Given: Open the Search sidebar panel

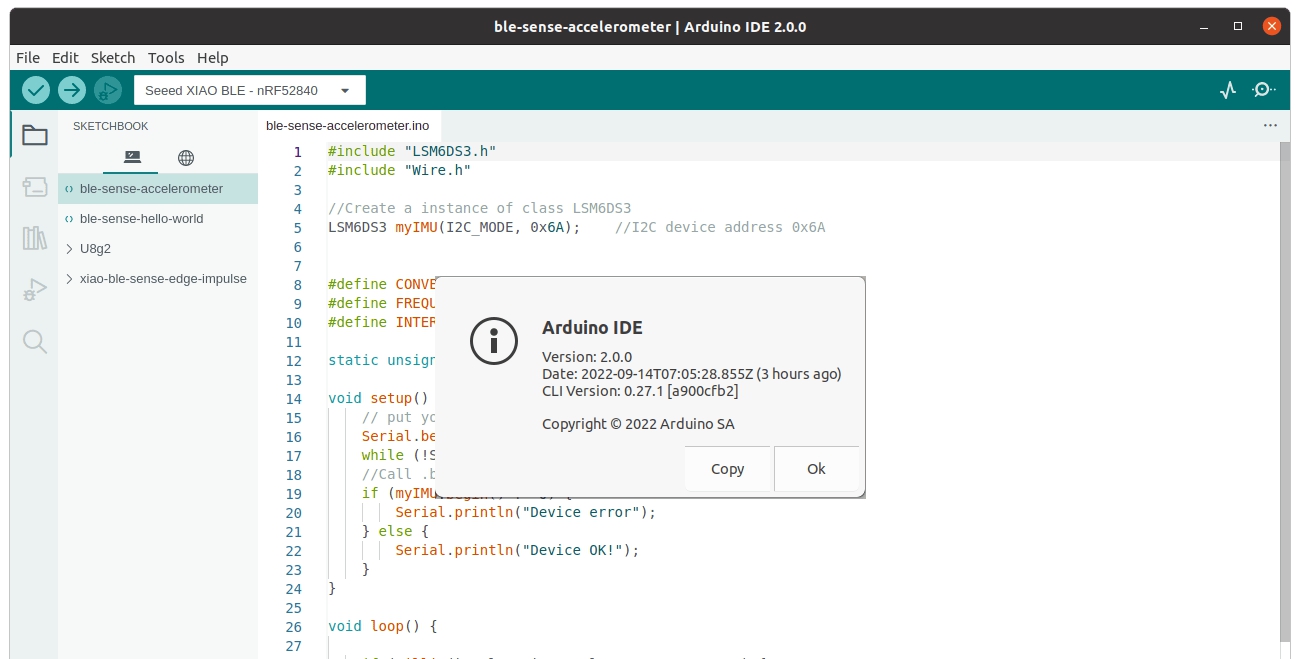Looking at the screenshot, I should coord(34,341).
